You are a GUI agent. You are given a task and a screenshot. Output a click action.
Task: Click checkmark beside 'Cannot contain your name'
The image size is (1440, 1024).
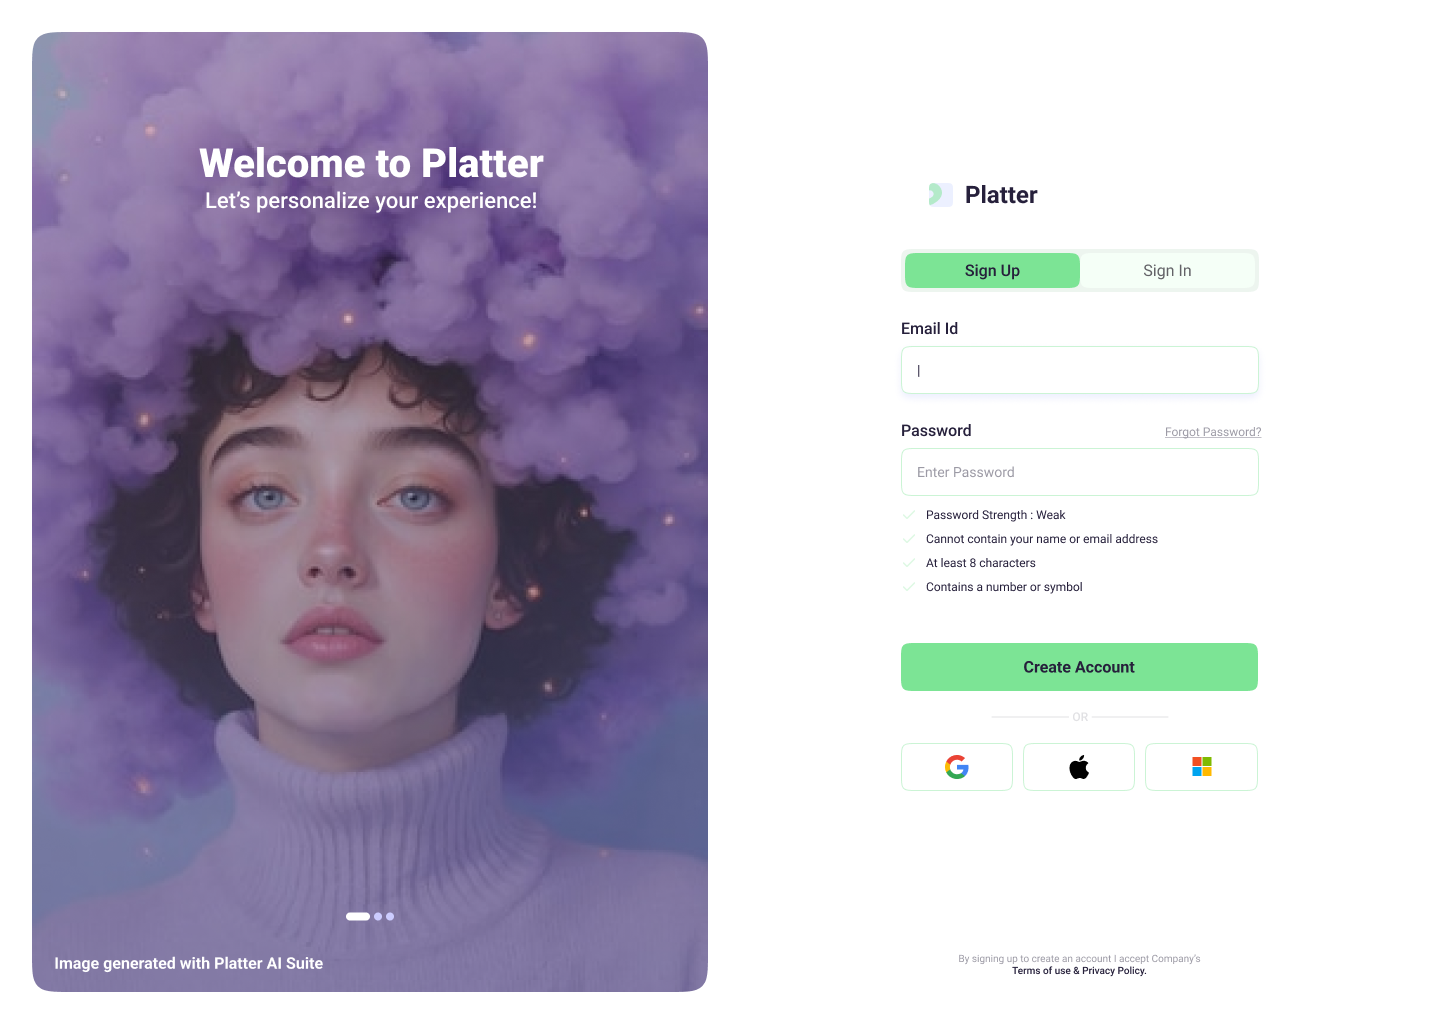point(909,539)
